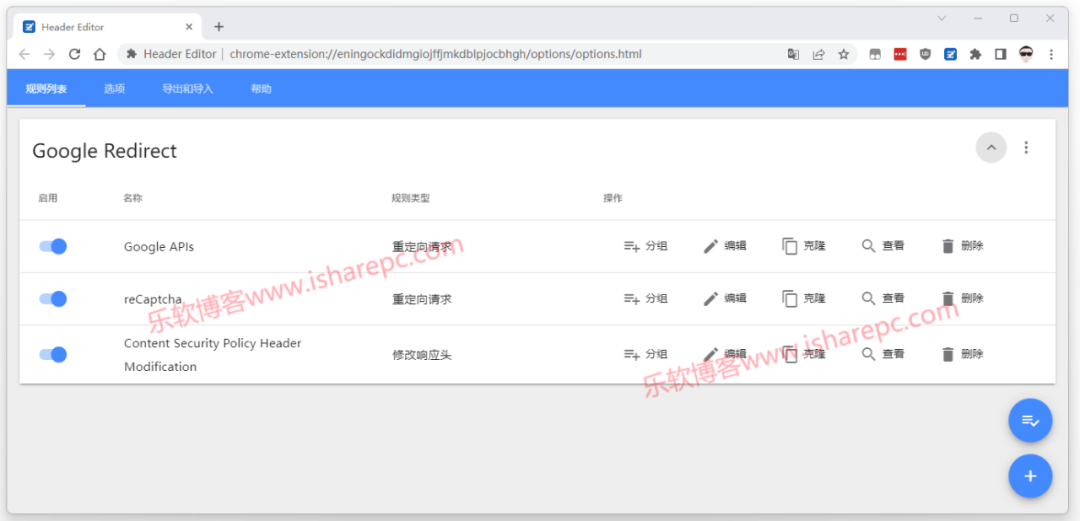The width and height of the screenshot is (1080, 521).
Task: Open the profile avatar menu
Action: click(1026, 54)
